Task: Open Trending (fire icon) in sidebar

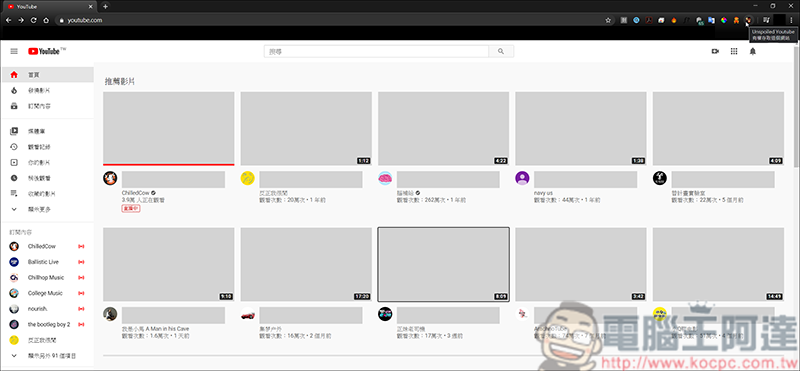Action: tap(47, 90)
